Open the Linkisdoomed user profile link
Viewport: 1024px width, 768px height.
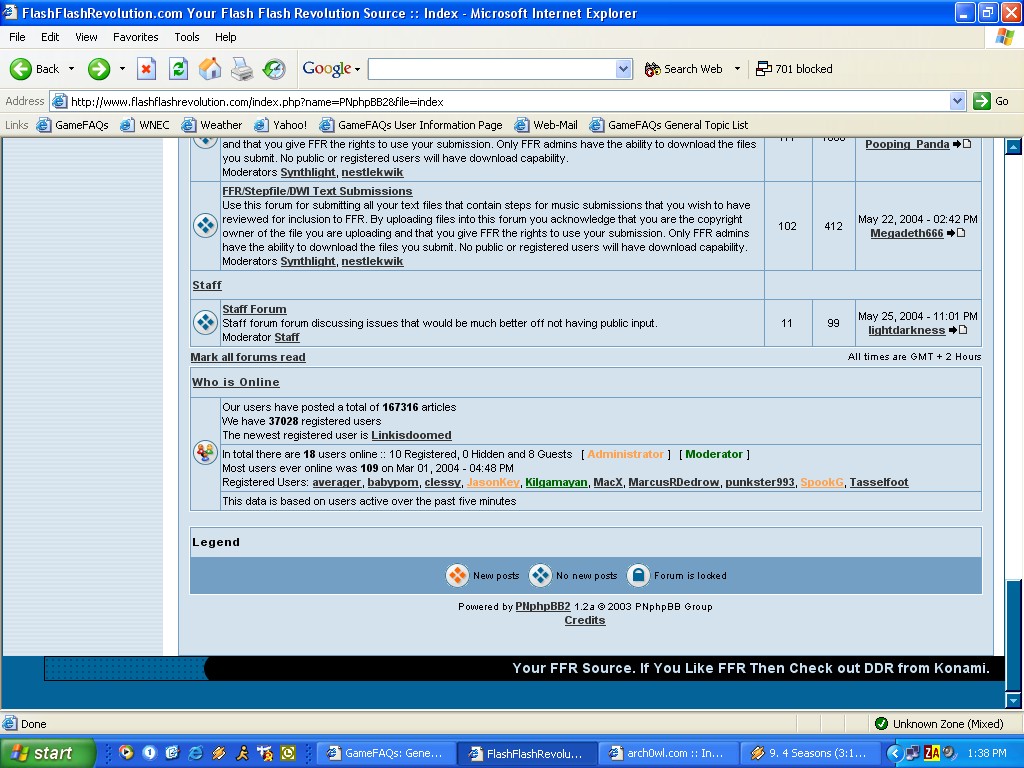pos(411,436)
